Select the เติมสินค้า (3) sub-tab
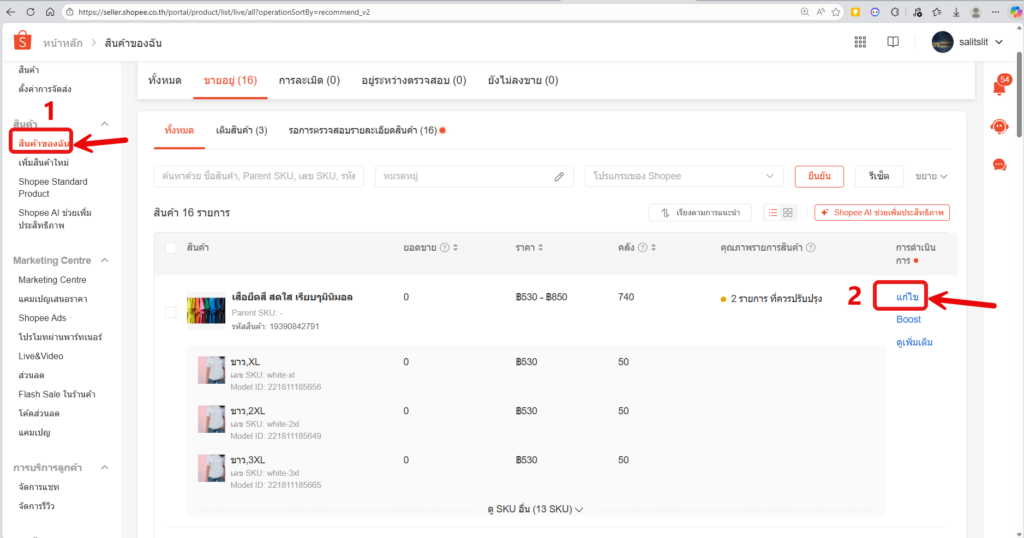 coord(241,130)
